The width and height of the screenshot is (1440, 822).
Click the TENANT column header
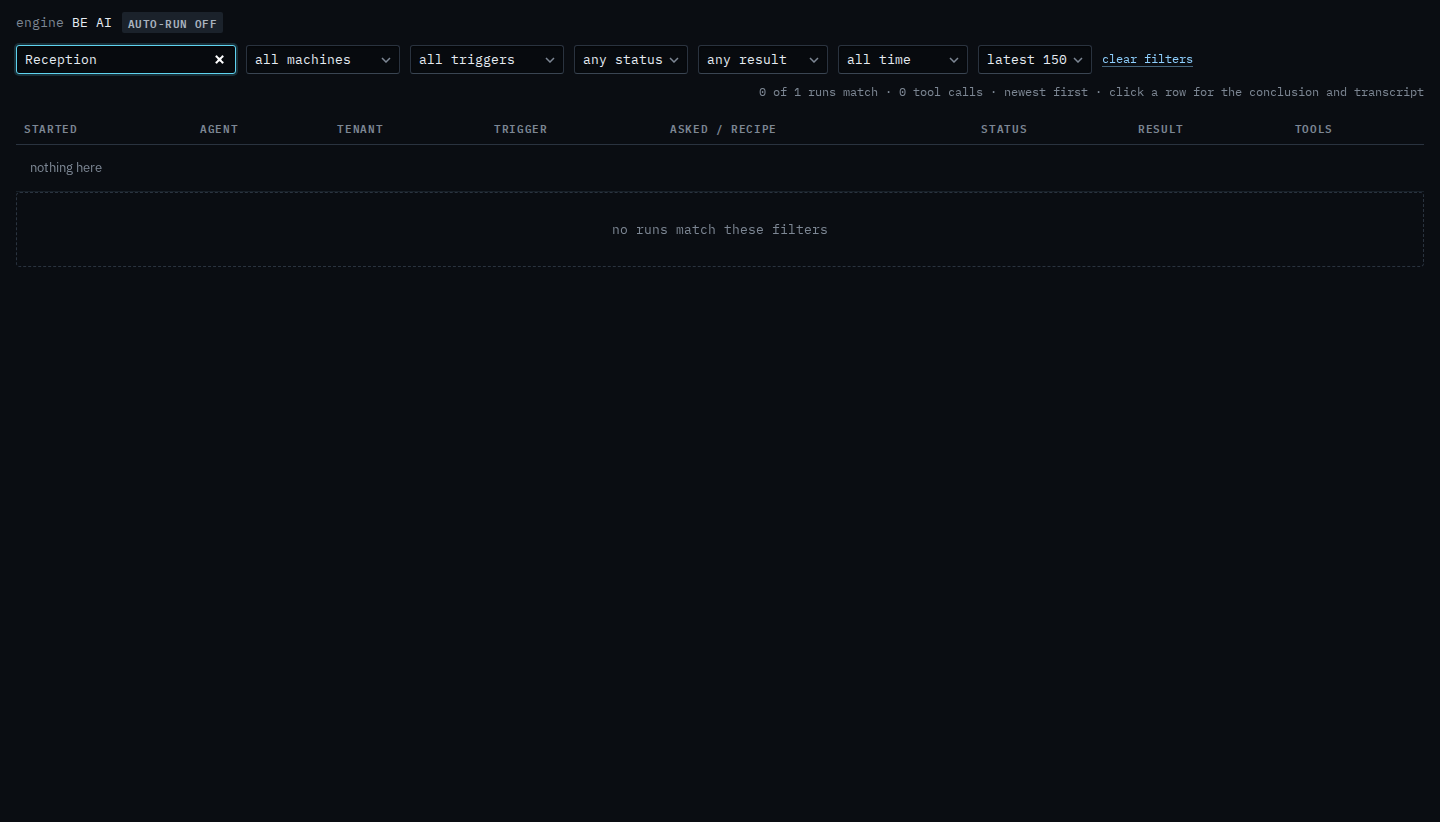point(360,129)
